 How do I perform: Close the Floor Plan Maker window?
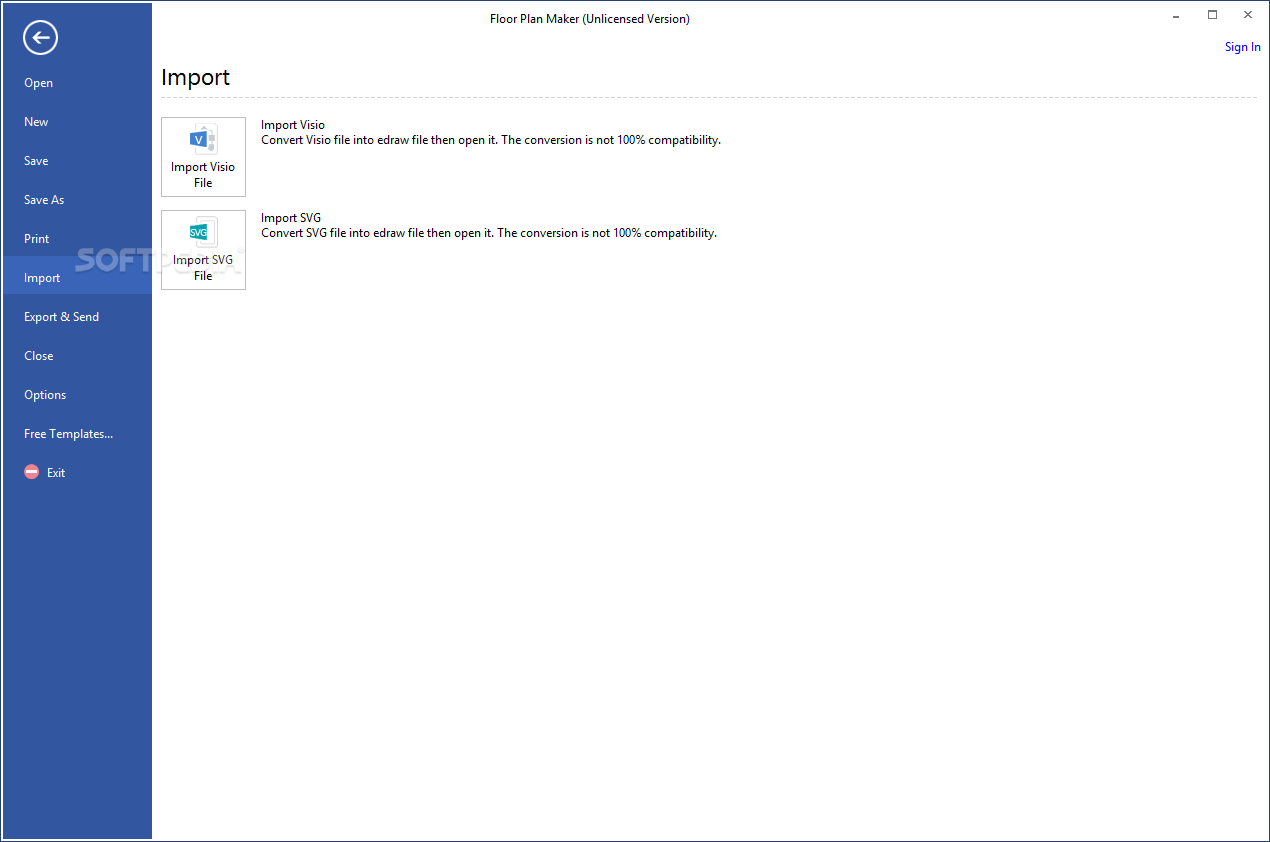pyautogui.click(x=1248, y=15)
